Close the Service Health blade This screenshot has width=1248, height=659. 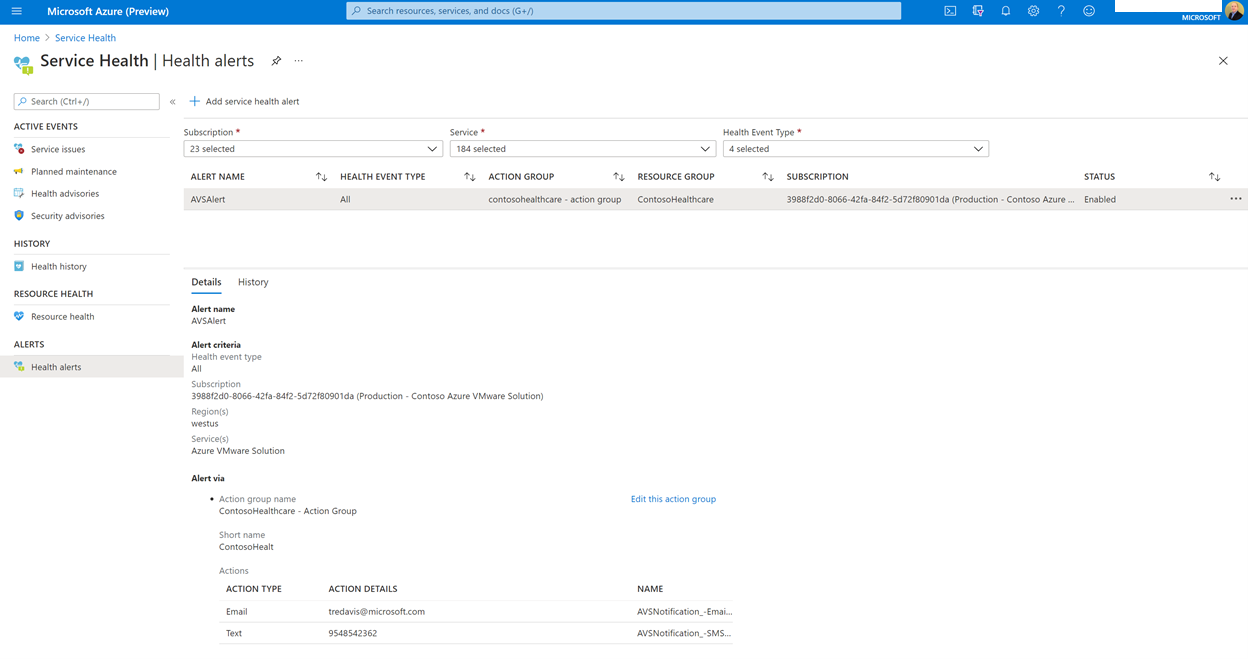coord(1223,61)
